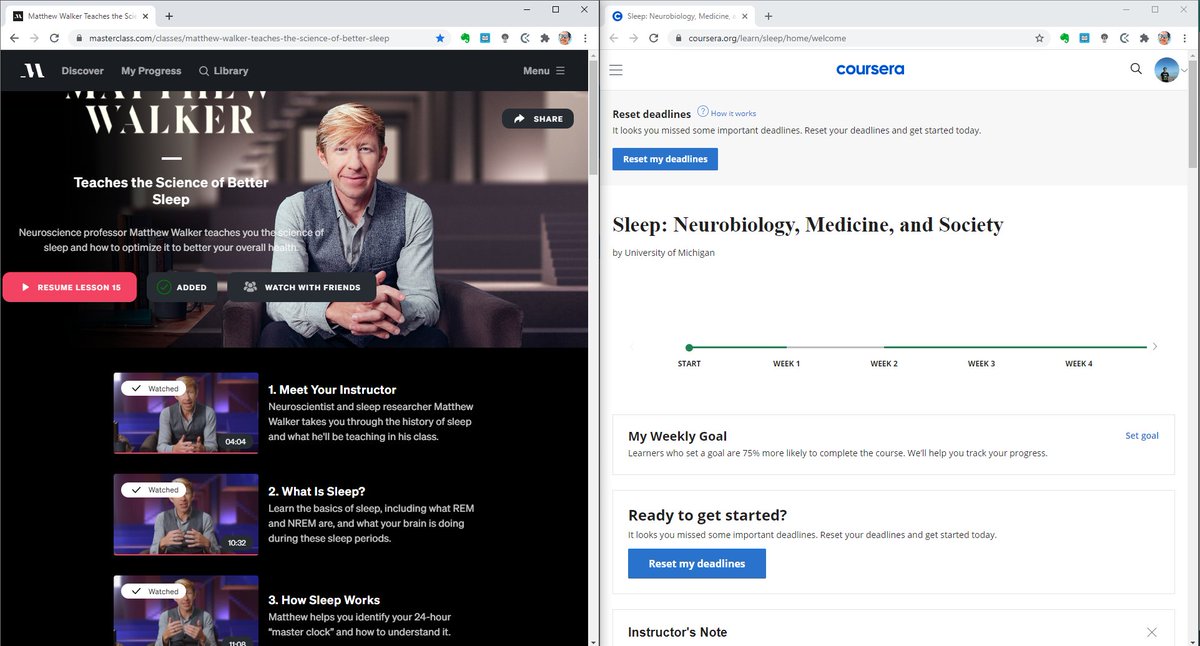This screenshot has height=646, width=1200.
Task: Click WATCH WITH FRIENDS button
Action: pos(302,287)
